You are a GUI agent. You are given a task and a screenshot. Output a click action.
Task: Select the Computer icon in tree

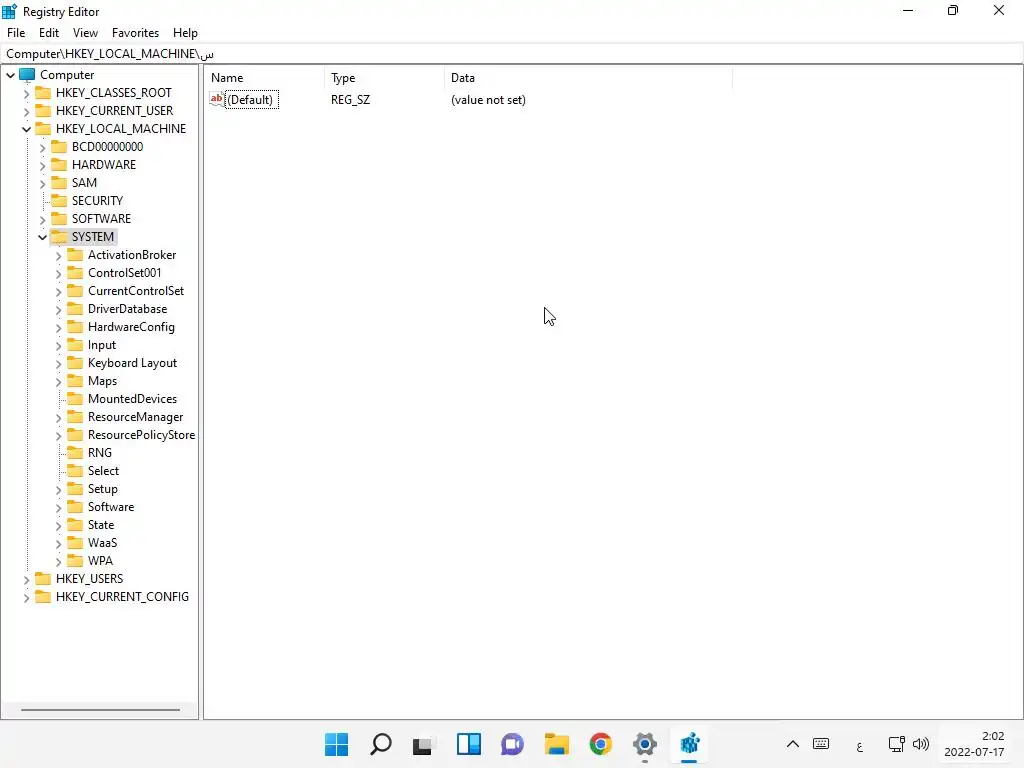point(27,74)
